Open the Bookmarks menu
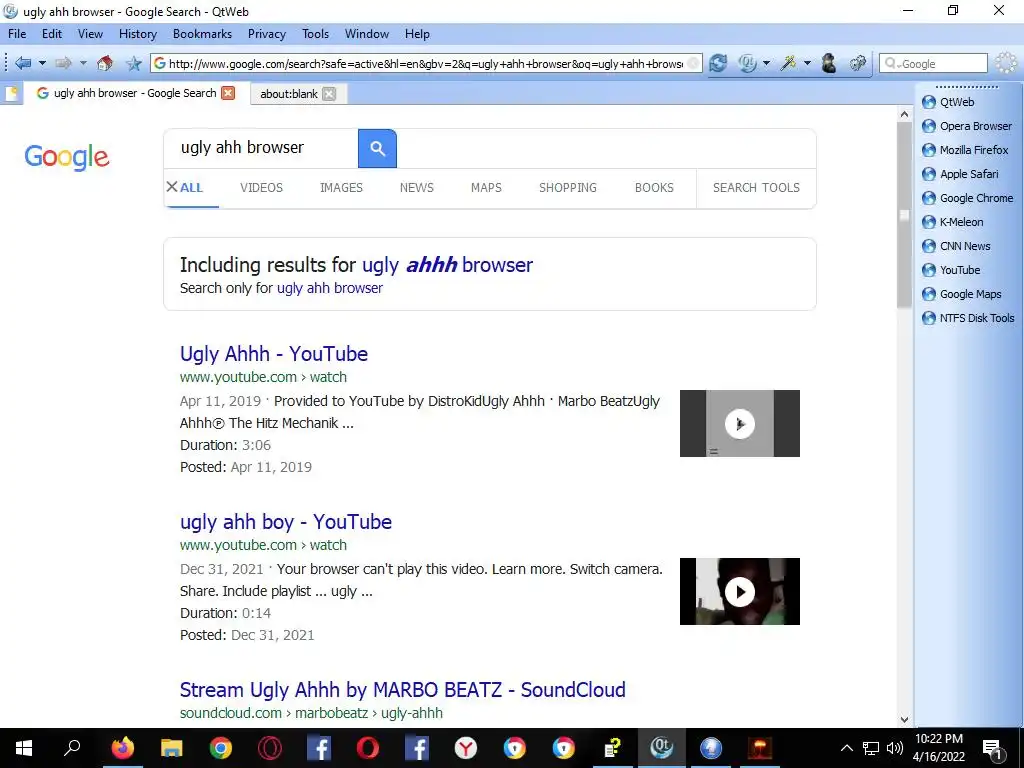The height and width of the screenshot is (768, 1024). pyautogui.click(x=202, y=34)
